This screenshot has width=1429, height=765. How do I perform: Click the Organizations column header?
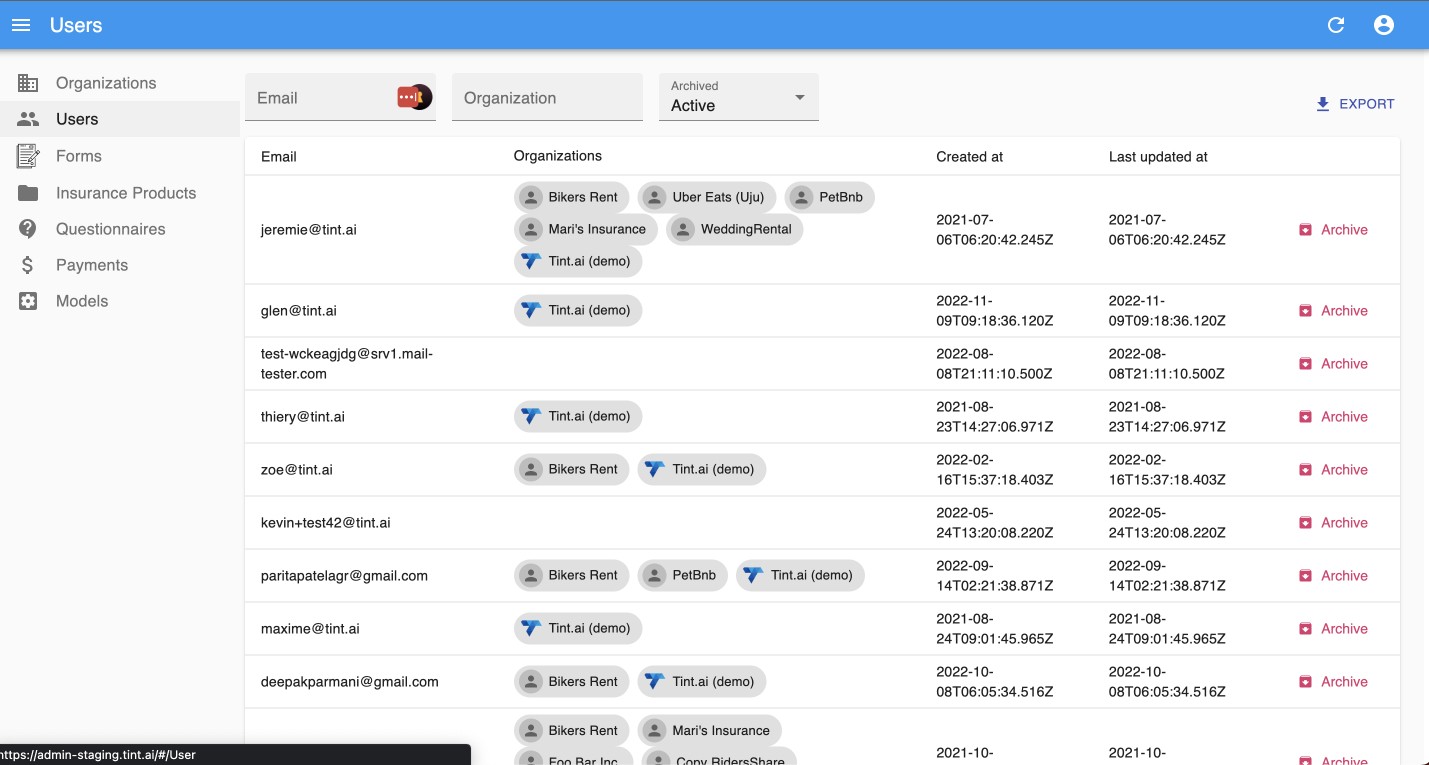pyautogui.click(x=558, y=156)
